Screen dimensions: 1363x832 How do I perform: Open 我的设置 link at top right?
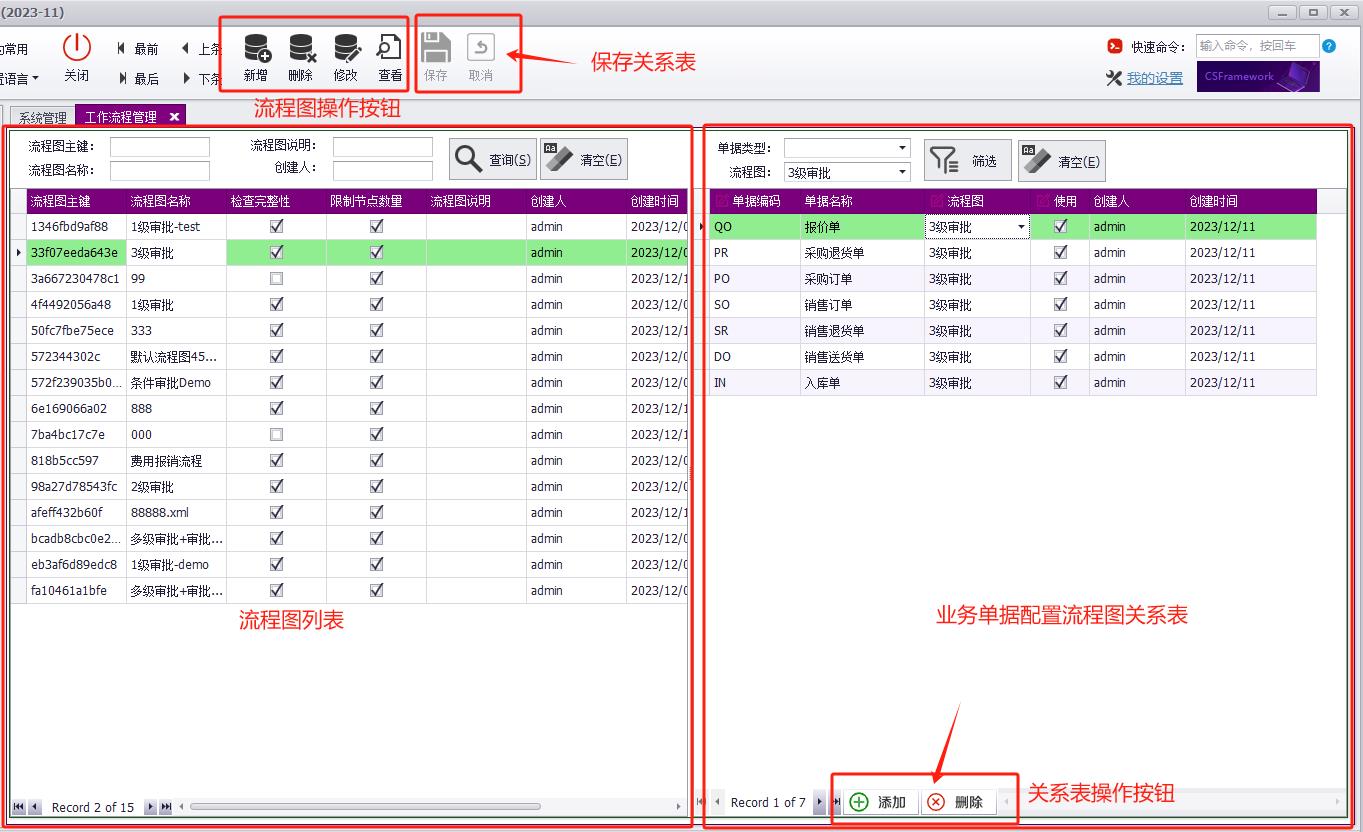[1156, 77]
